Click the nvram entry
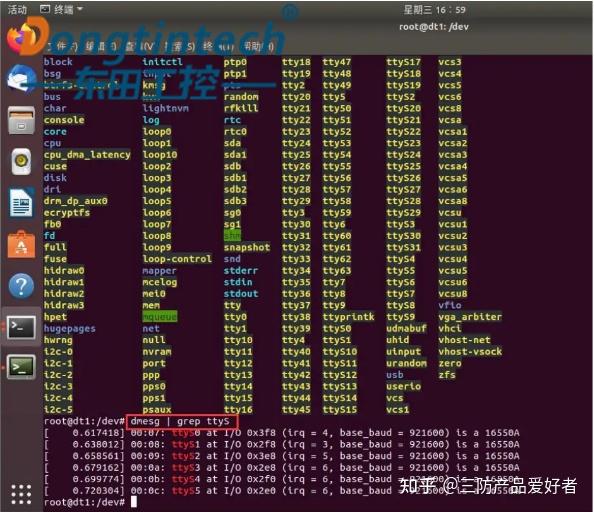This screenshot has width=594, height=512. (x=156, y=351)
